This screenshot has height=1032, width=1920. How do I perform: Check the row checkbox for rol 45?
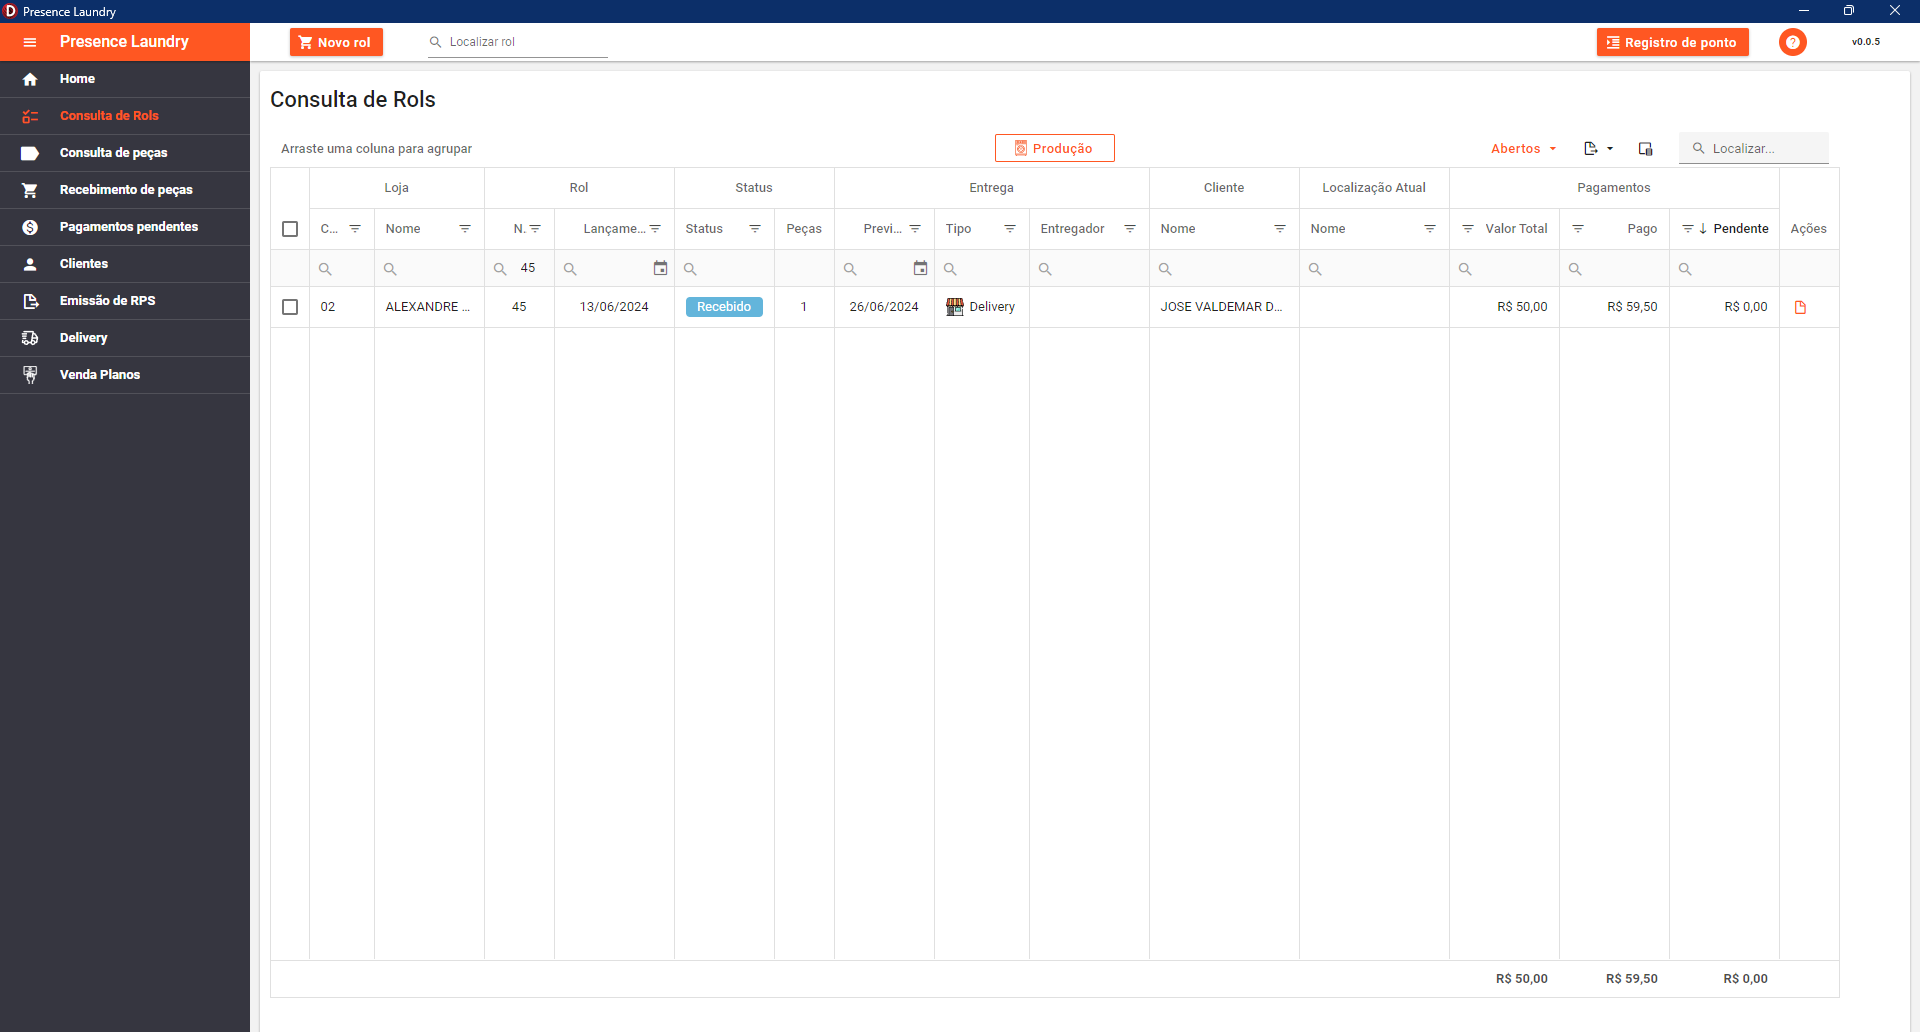pyautogui.click(x=290, y=307)
